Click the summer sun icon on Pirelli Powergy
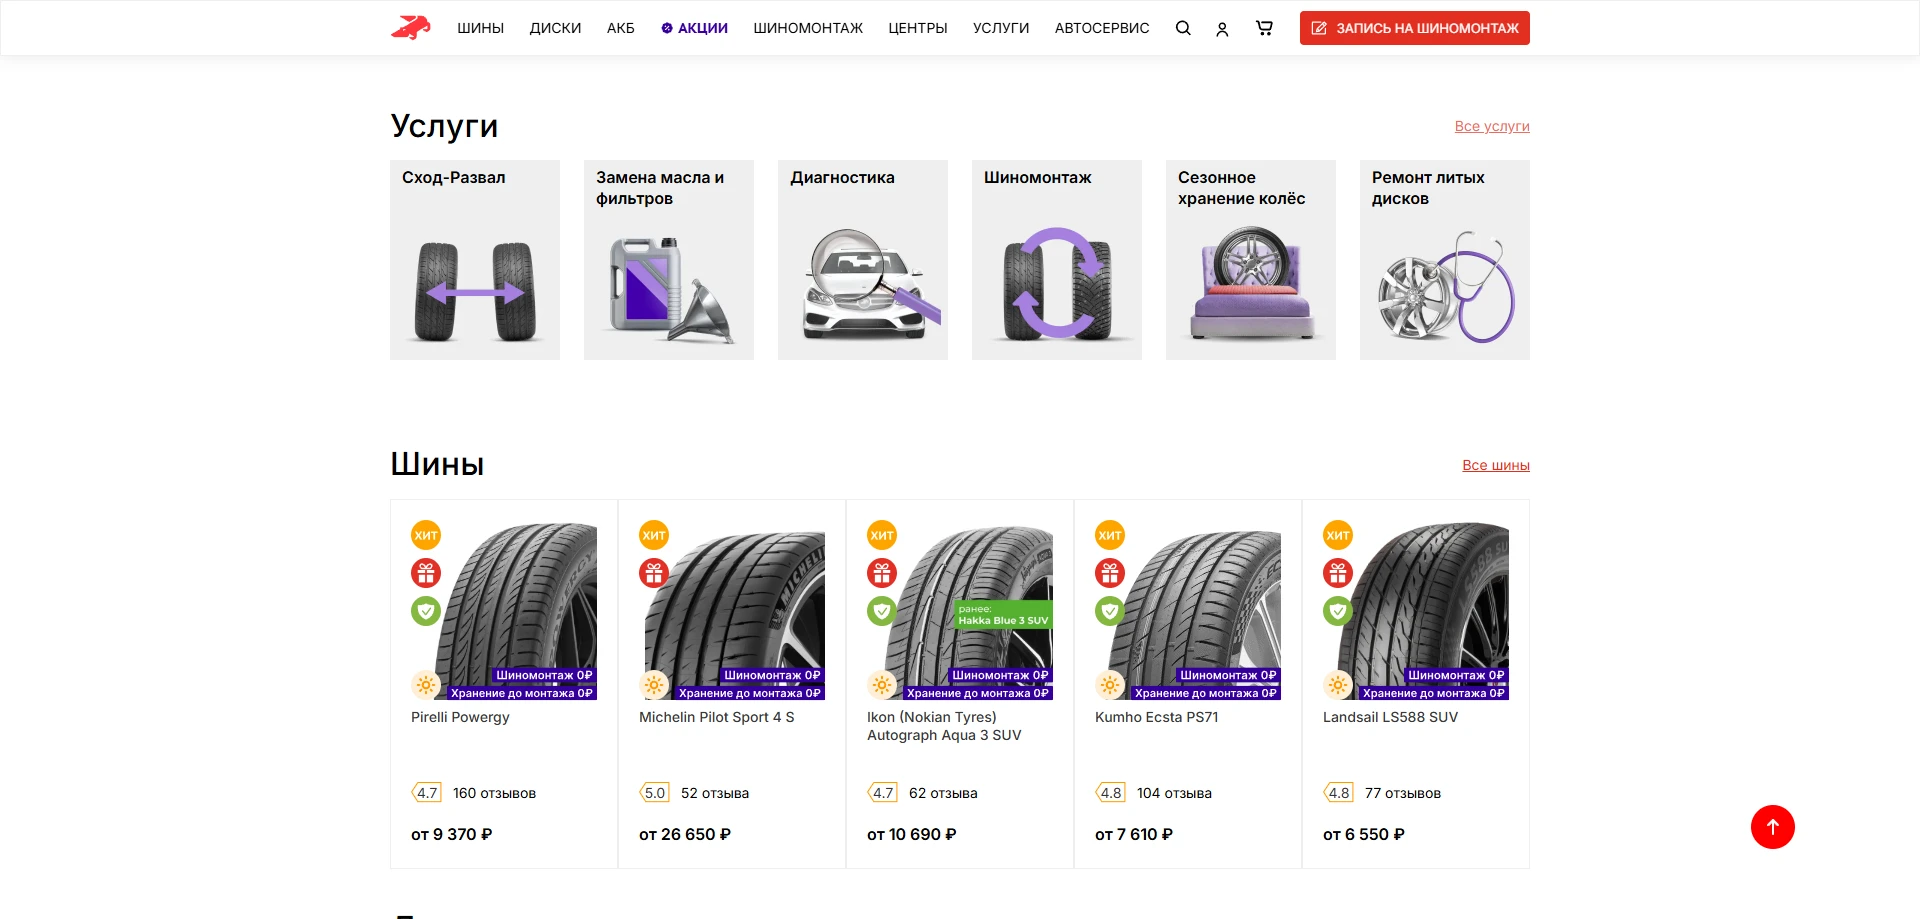 (426, 685)
